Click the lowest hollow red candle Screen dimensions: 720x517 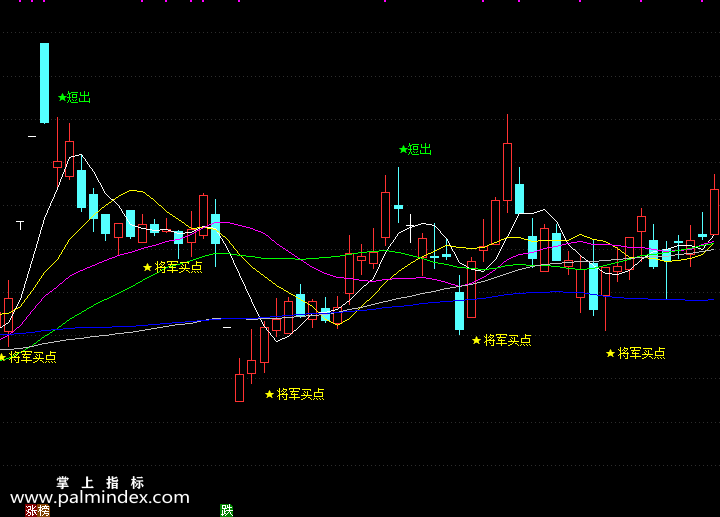pos(239,388)
